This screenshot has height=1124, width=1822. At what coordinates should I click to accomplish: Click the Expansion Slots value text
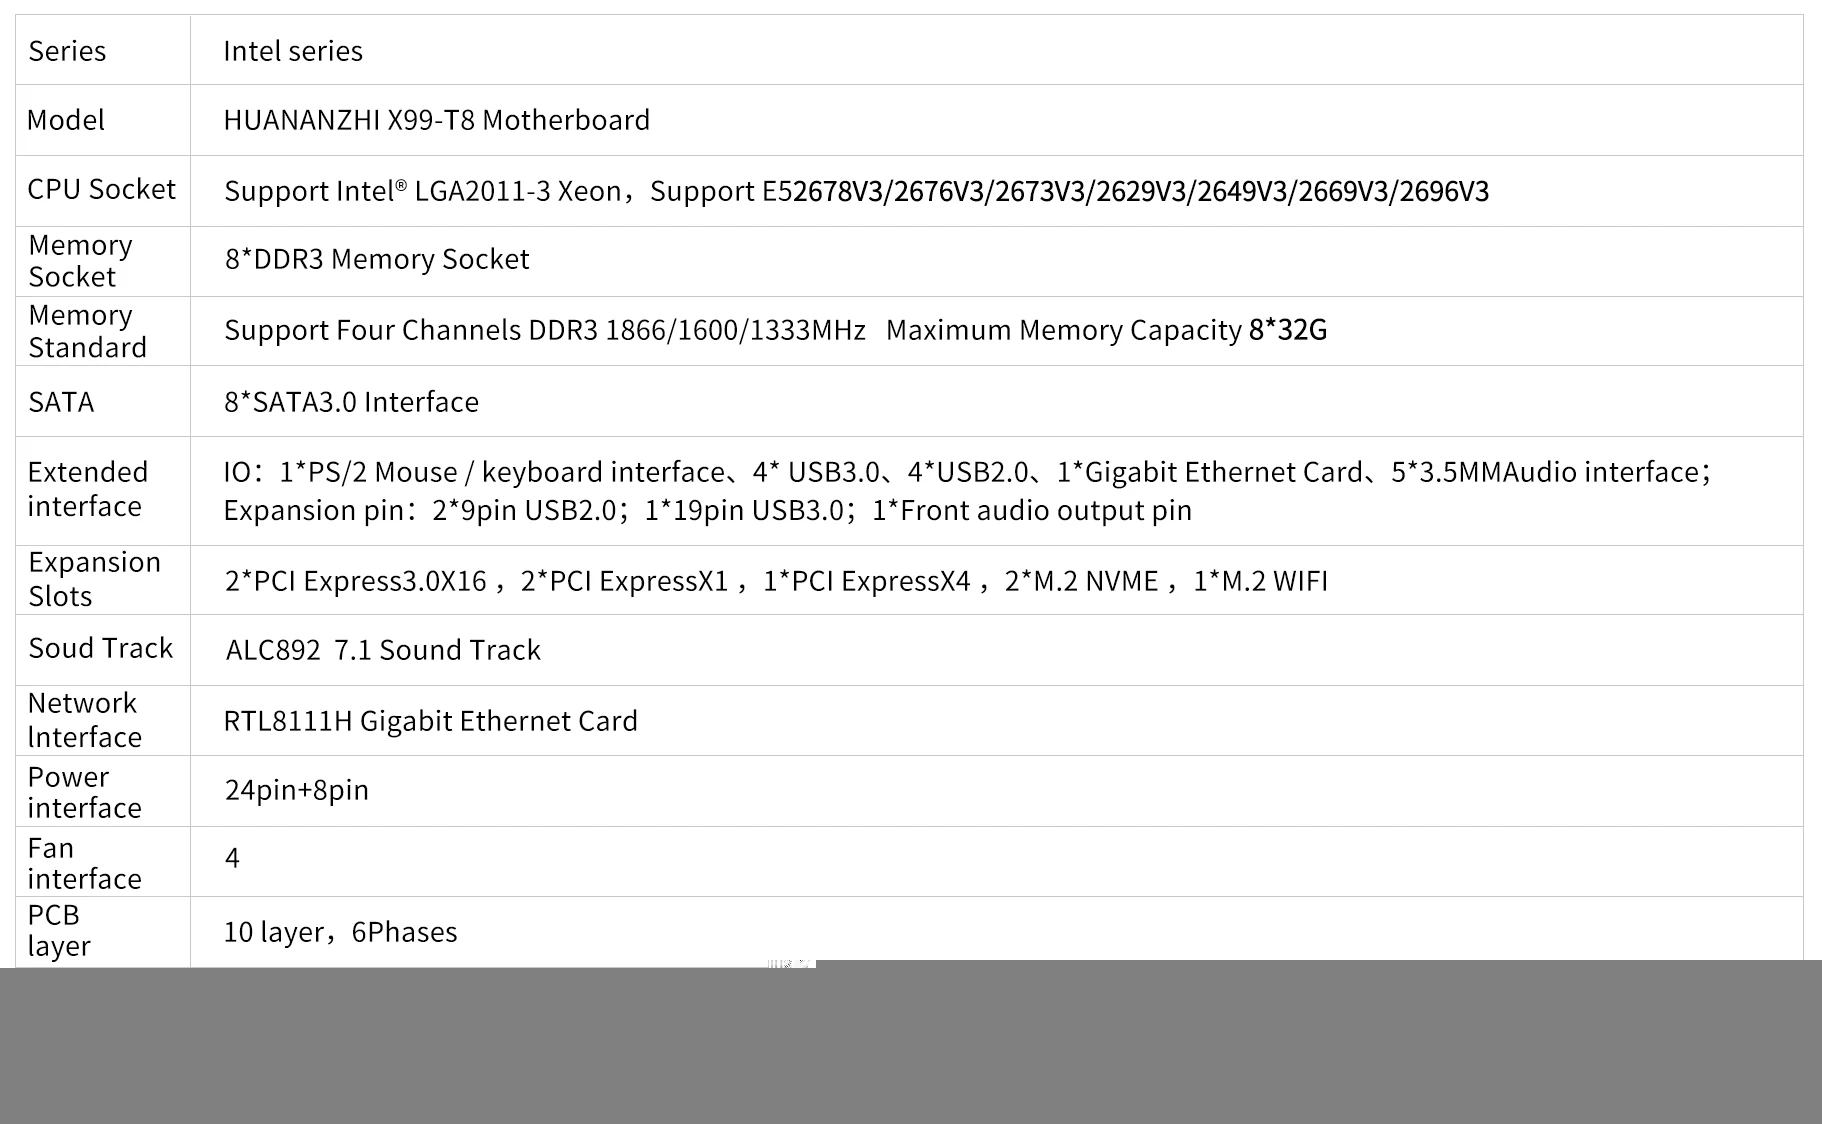777,581
